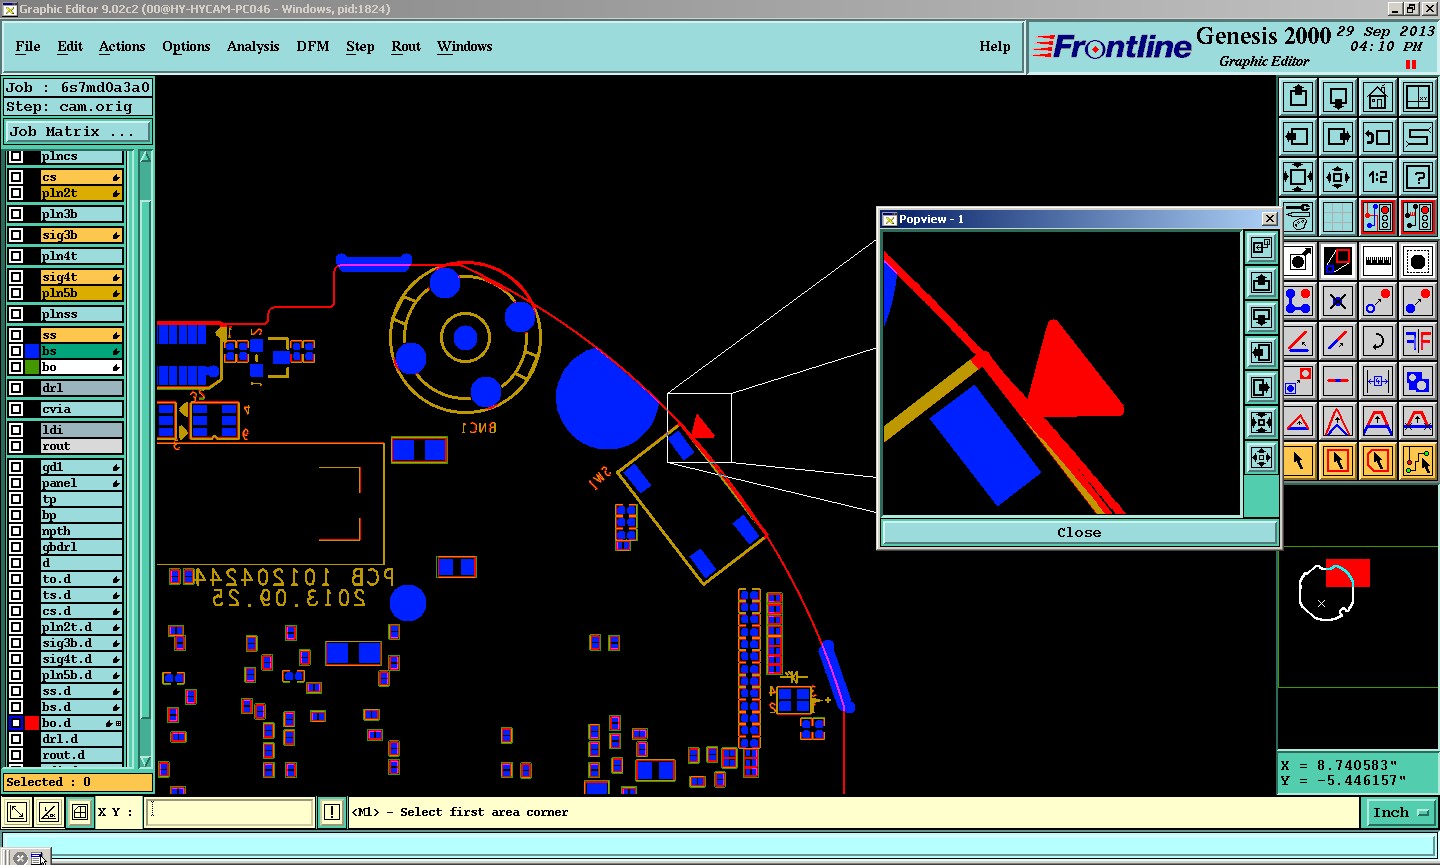Toggle checkbox for layer cs

click(16, 177)
